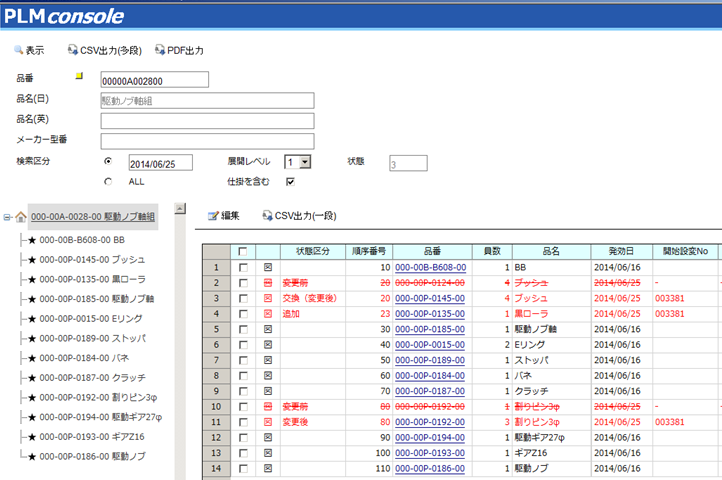Viewport: 722px width, 480px height.
Task: Open the 000-00P-0194-00 part number link
Action: click(430, 438)
